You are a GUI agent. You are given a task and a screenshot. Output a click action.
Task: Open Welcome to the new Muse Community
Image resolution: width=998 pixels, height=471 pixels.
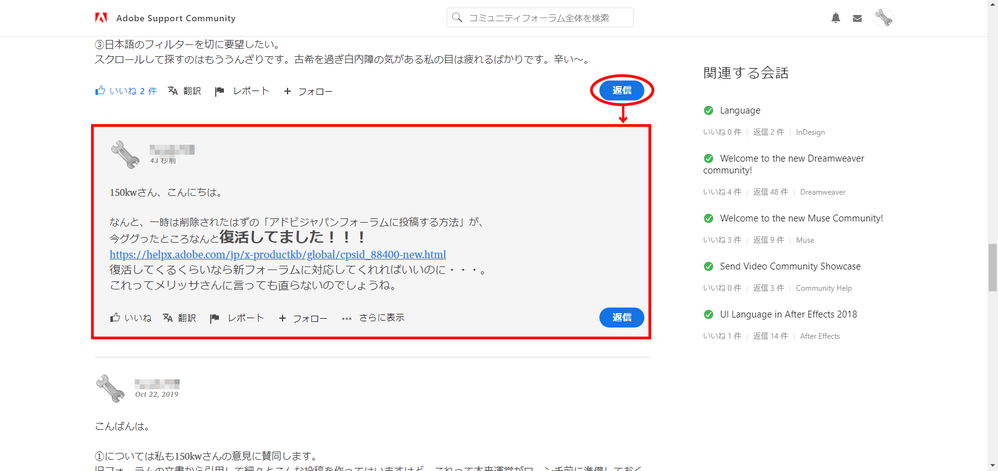801,218
